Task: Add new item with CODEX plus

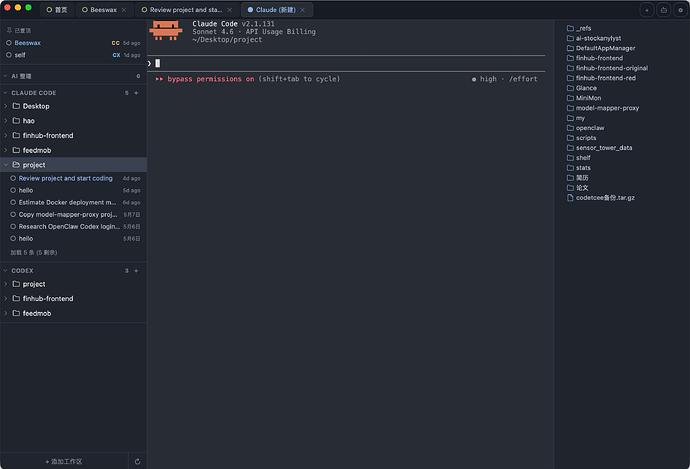Action: pyautogui.click(x=136, y=271)
